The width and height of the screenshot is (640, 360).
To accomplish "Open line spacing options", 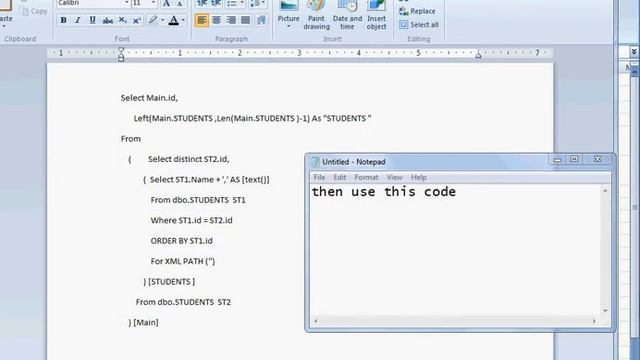I will point(257,4).
